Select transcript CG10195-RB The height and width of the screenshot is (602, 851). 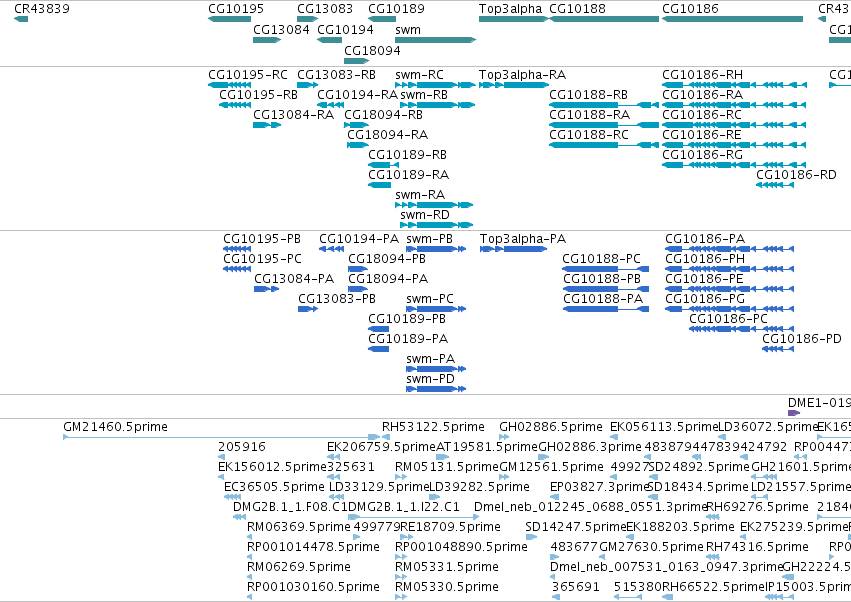(x=235, y=105)
